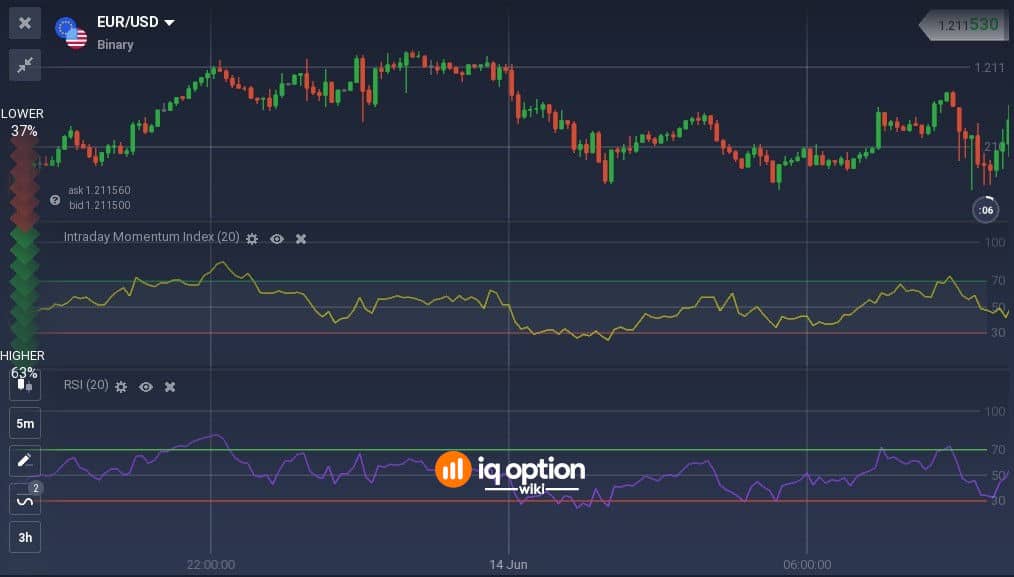Toggle Intraday Momentum Index visibility eye

click(277, 239)
